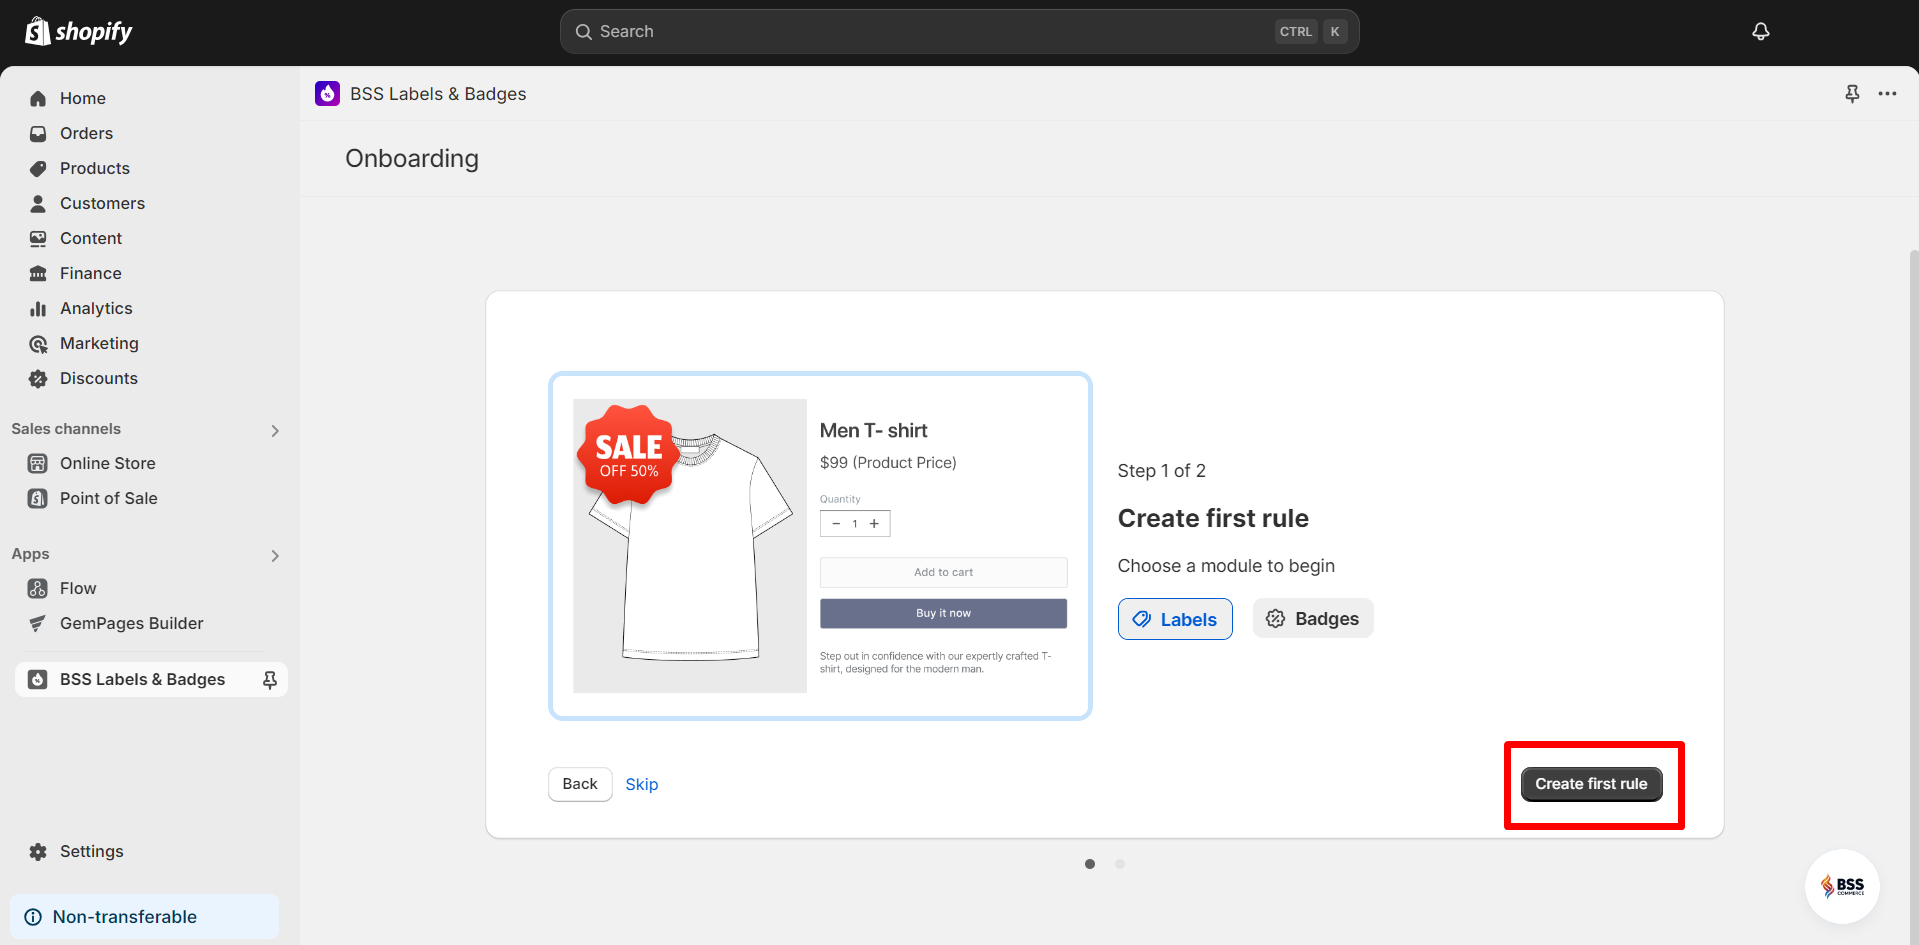The width and height of the screenshot is (1919, 945).
Task: Click the Create first rule button
Action: (1592, 784)
